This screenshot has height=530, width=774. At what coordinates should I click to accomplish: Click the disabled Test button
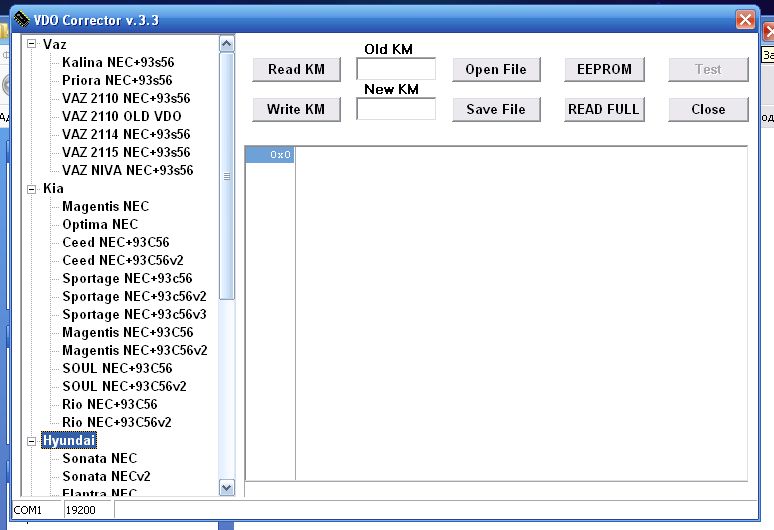[708, 70]
